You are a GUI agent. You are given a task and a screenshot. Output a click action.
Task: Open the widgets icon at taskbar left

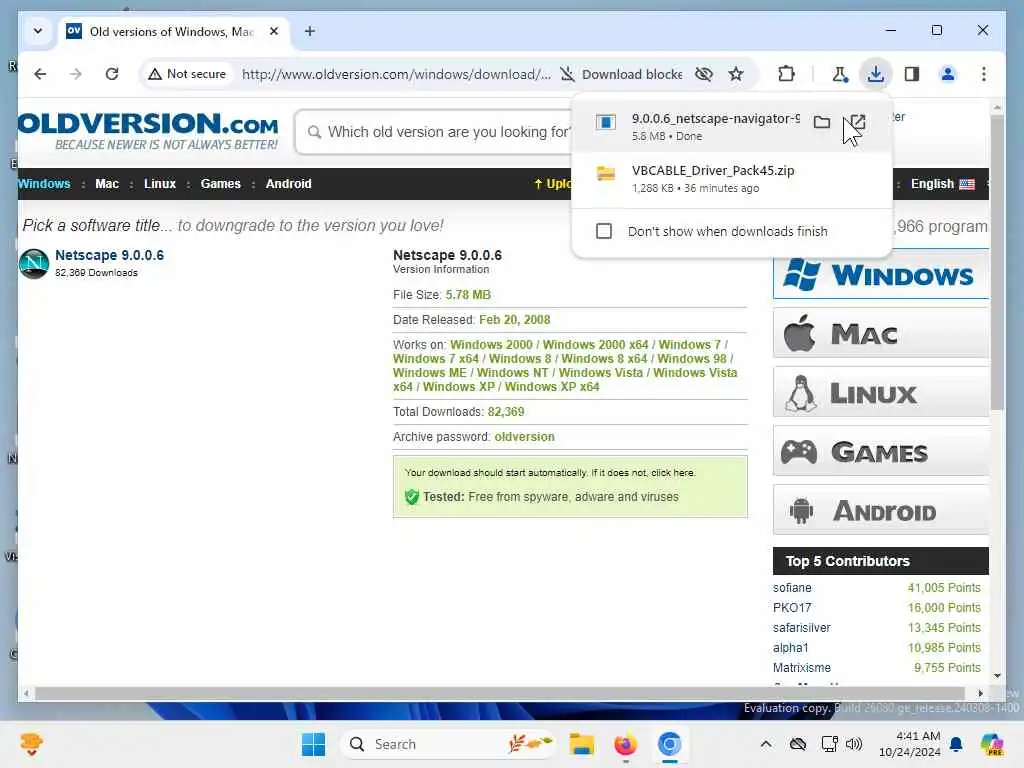tap(31, 744)
